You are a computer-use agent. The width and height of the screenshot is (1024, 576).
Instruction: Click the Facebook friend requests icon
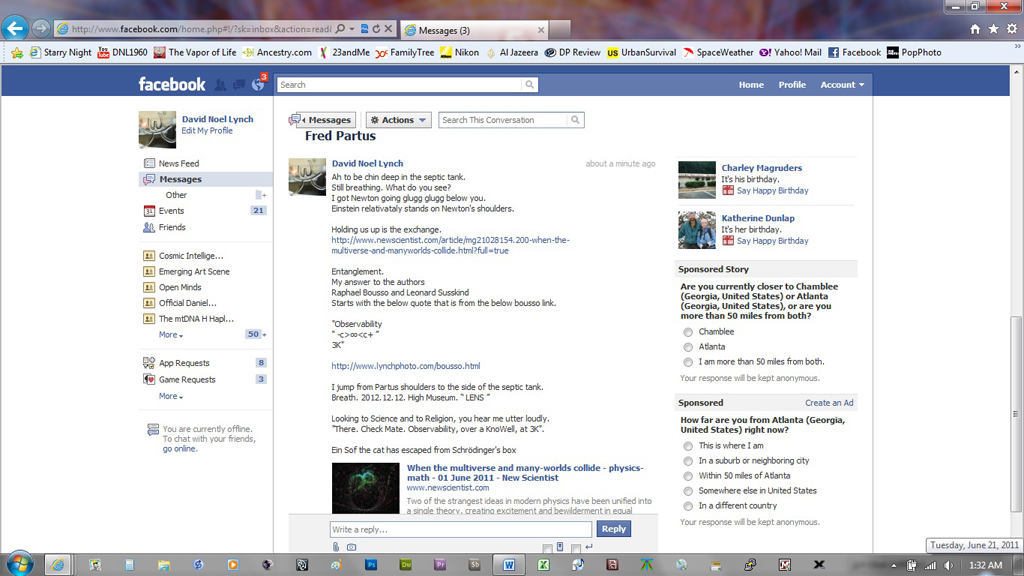(221, 85)
